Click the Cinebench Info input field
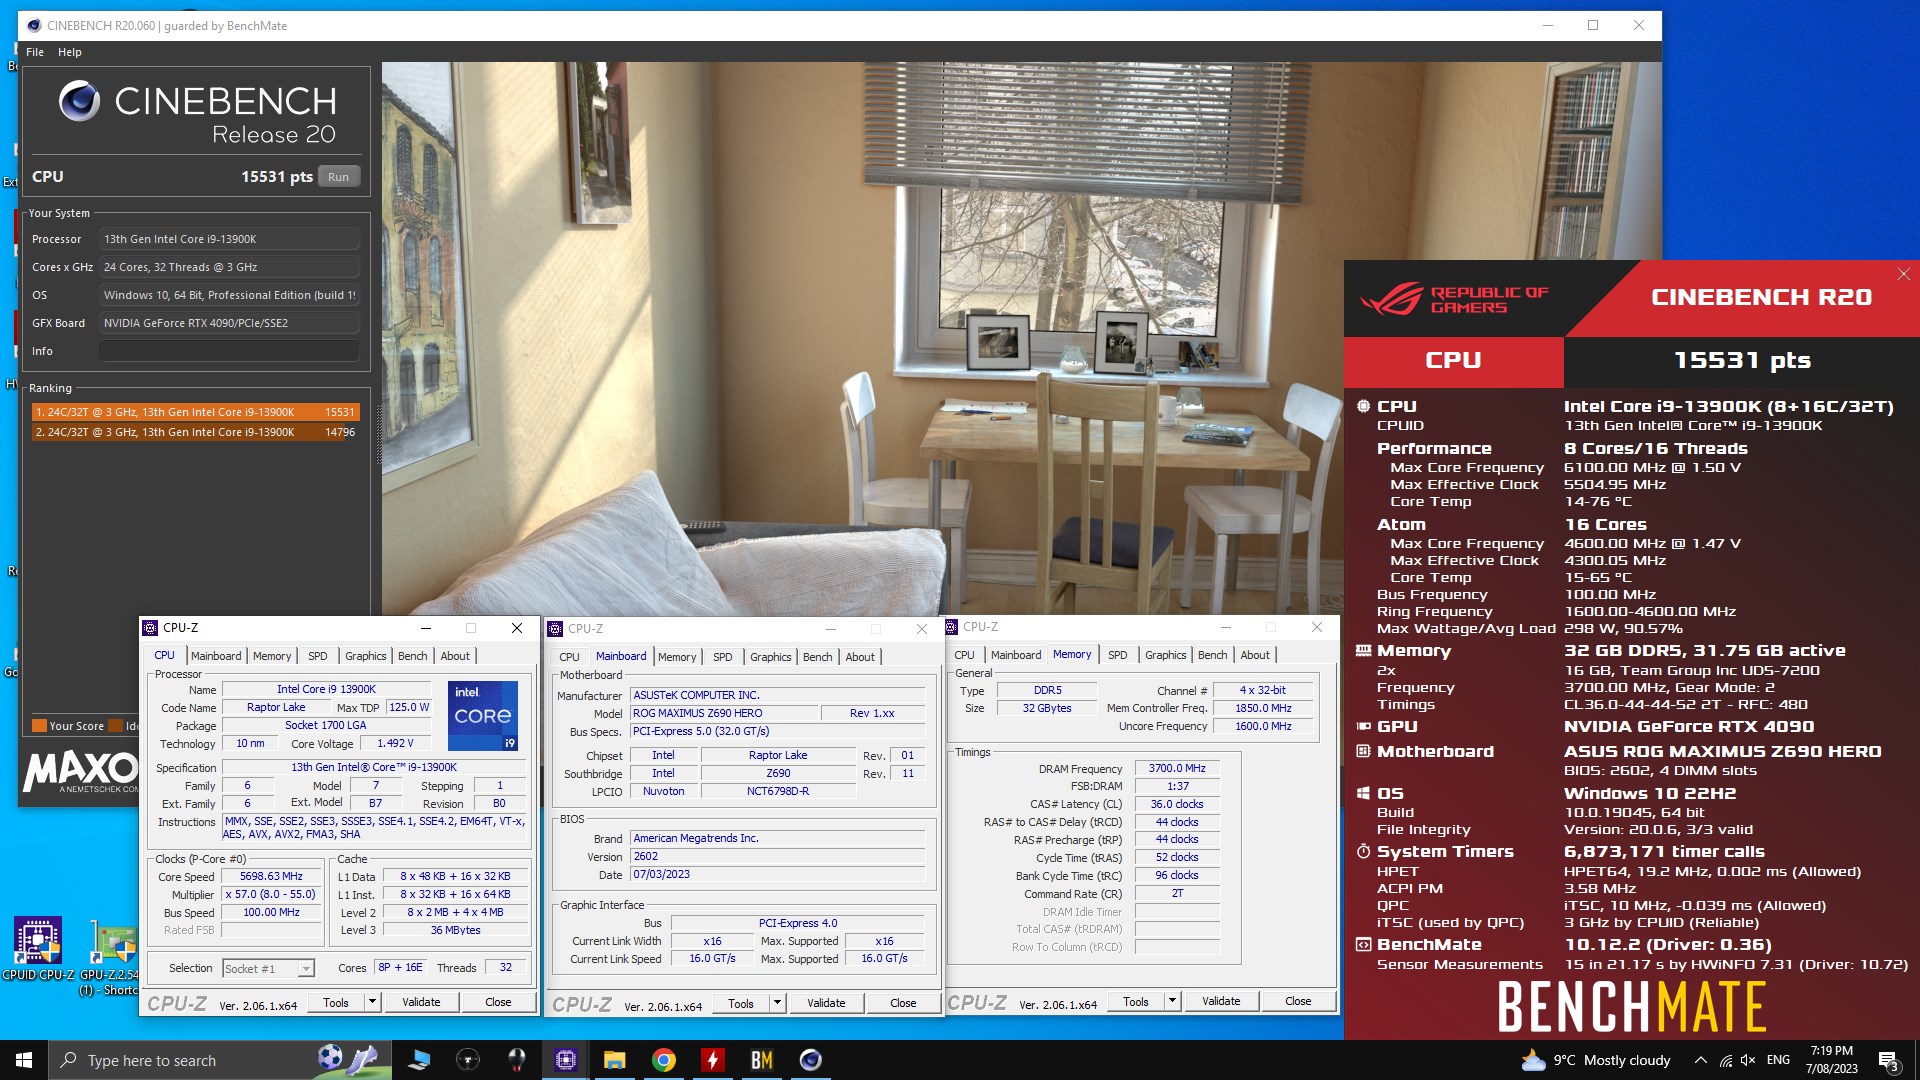Viewport: 1920px width, 1080px height. coord(229,351)
